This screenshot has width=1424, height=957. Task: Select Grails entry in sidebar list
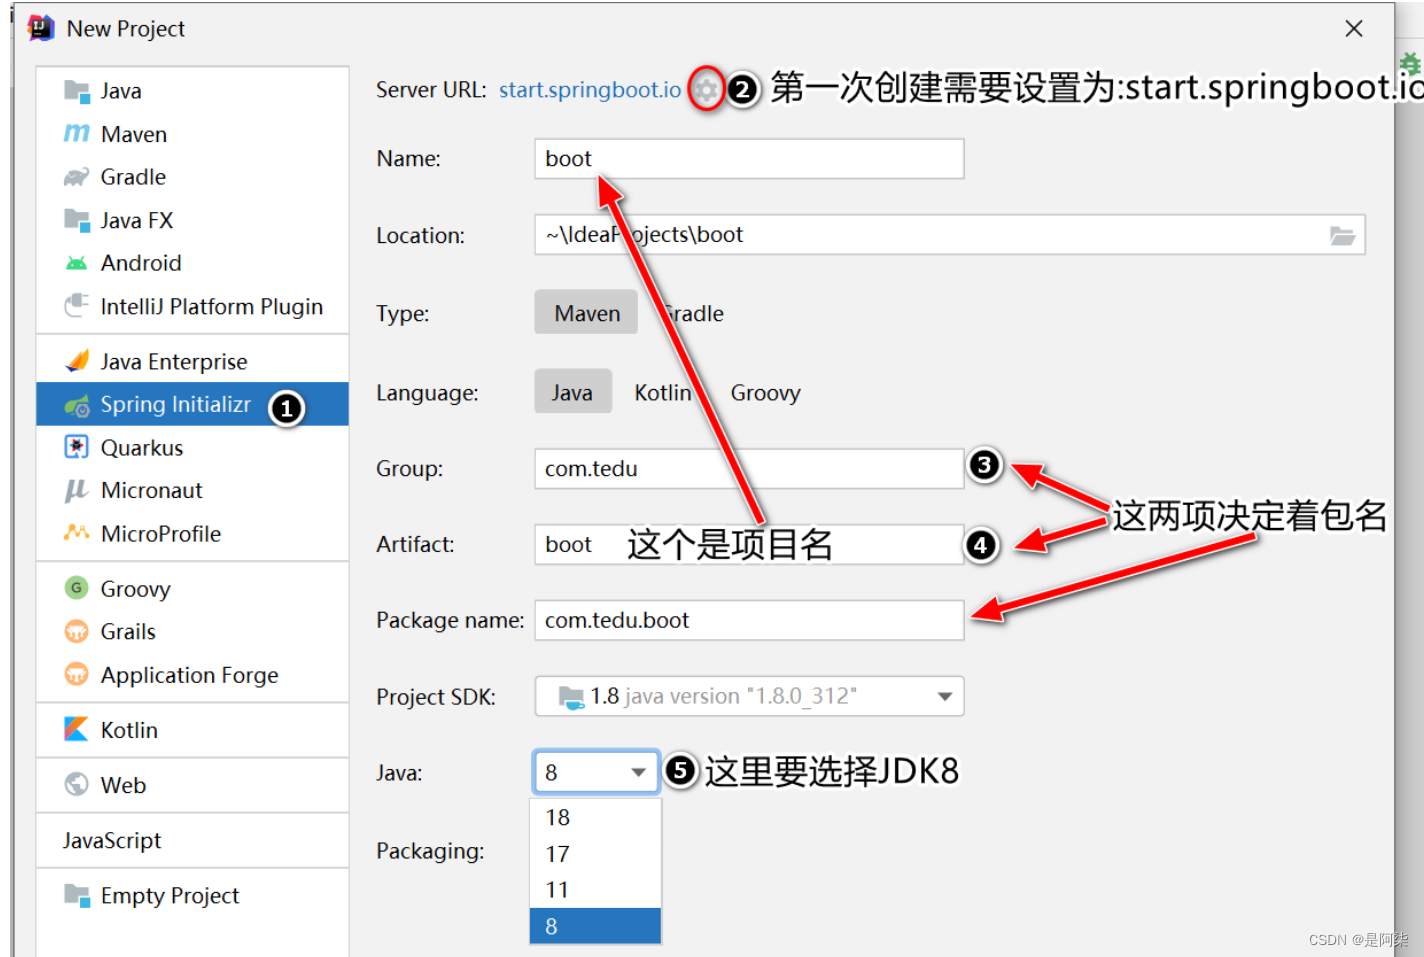[x=192, y=632]
